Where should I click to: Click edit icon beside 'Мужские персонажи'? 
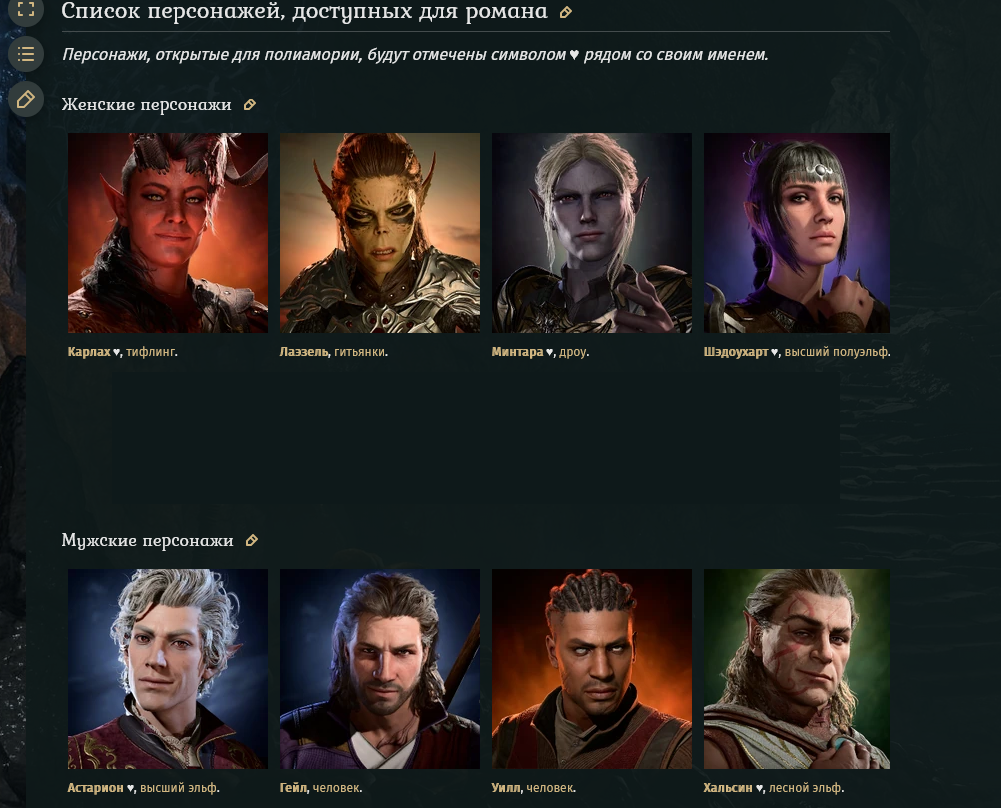252,541
